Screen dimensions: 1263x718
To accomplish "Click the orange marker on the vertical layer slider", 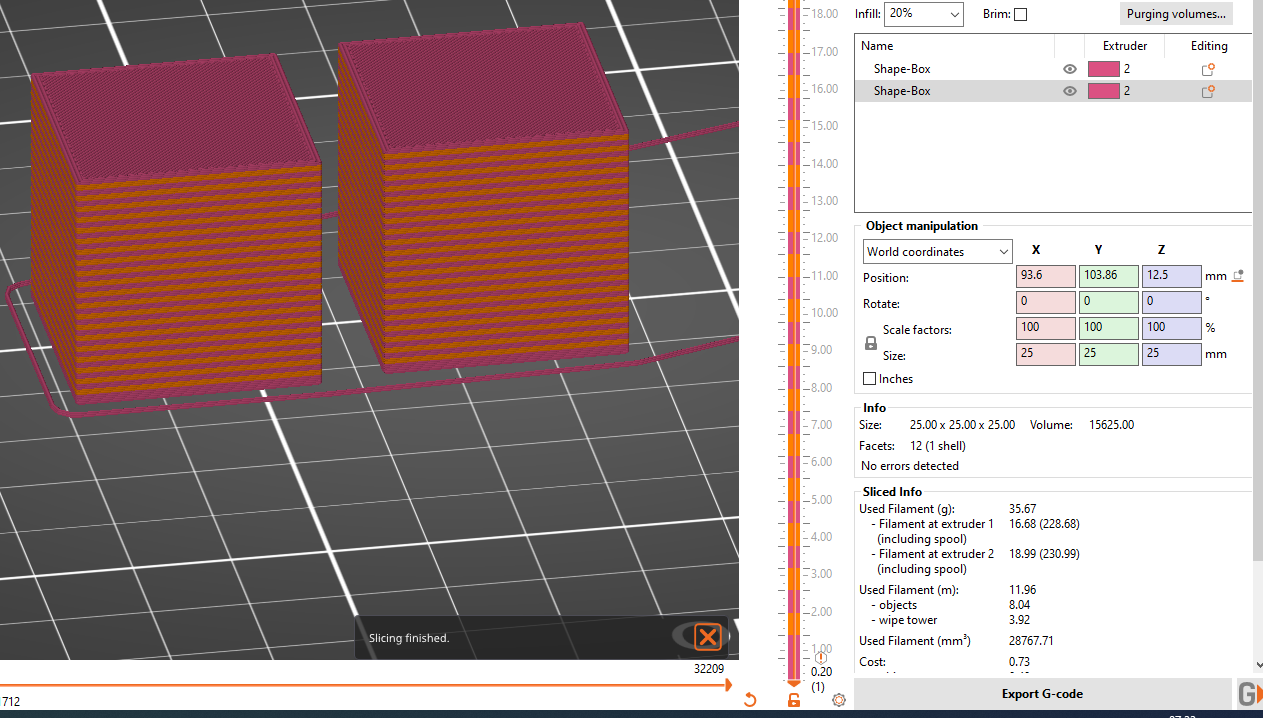I will tap(793, 684).
